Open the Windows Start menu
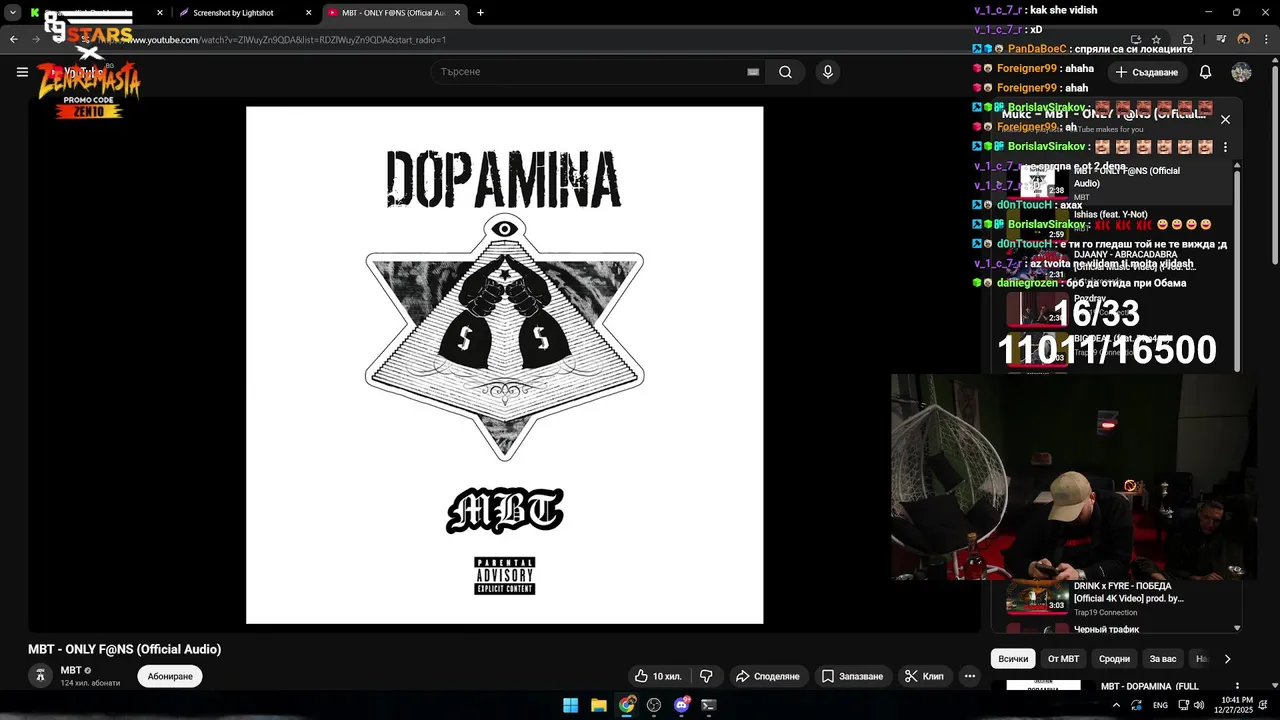The width and height of the screenshot is (1280, 720). coord(570,705)
